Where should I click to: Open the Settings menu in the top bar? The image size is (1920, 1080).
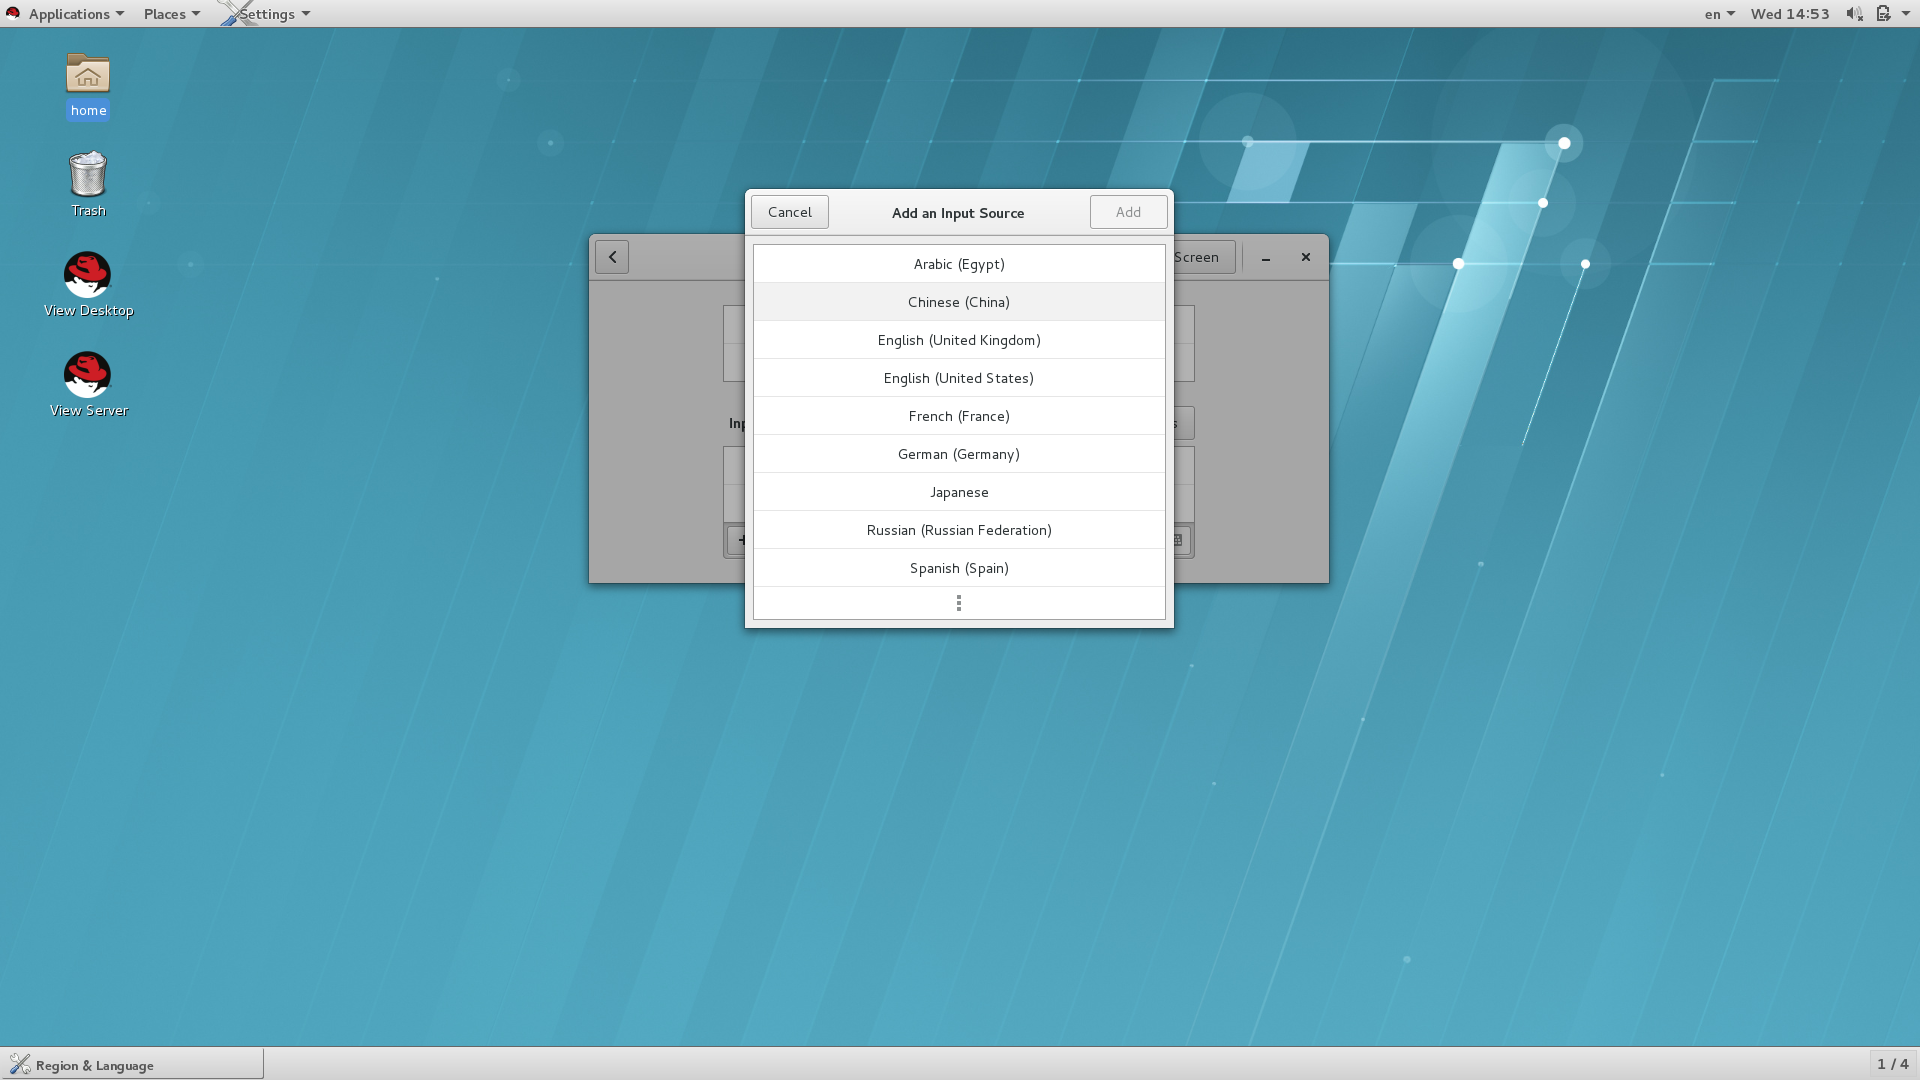(264, 13)
